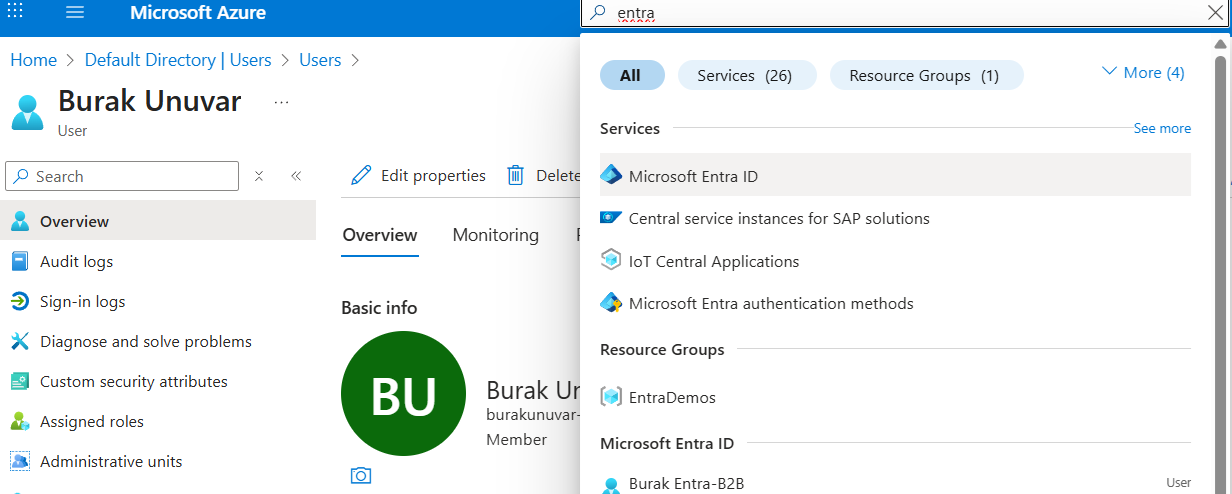Open the ellipsis menu beside Burak Unuvar

[x=281, y=102]
